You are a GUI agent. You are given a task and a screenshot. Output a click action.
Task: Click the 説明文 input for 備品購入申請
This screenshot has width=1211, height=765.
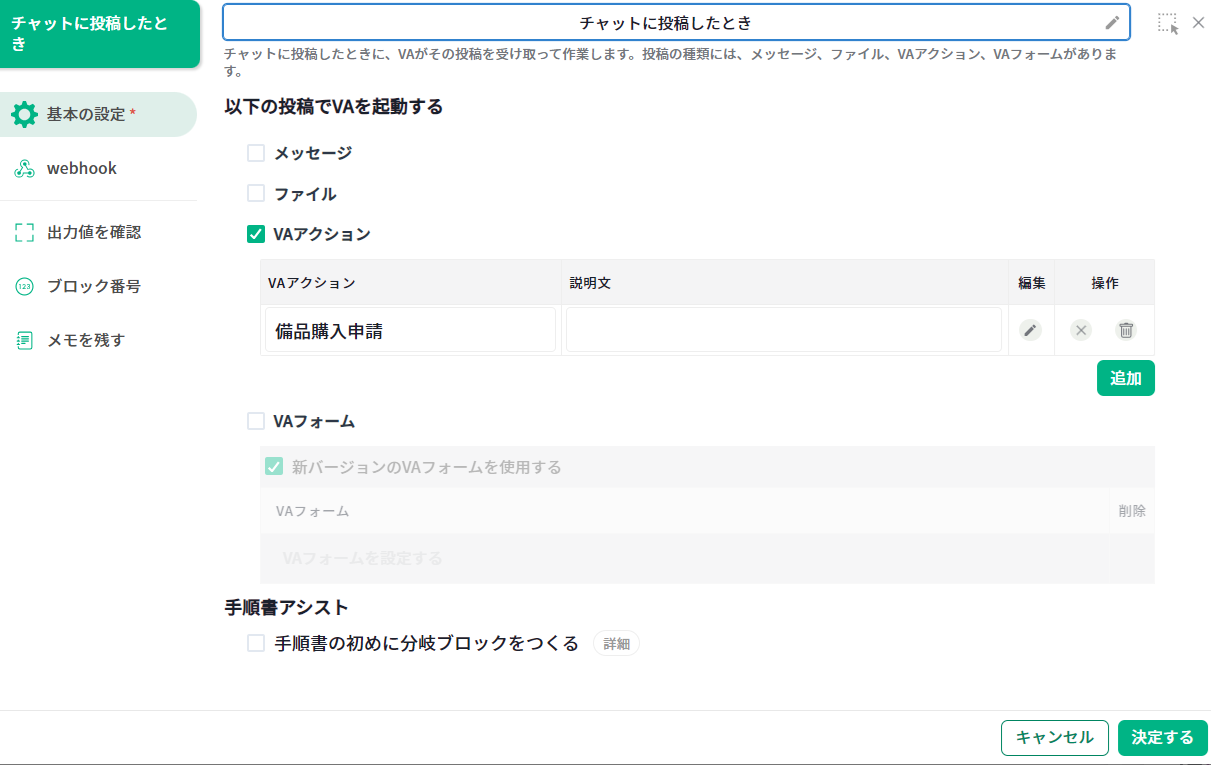784,330
